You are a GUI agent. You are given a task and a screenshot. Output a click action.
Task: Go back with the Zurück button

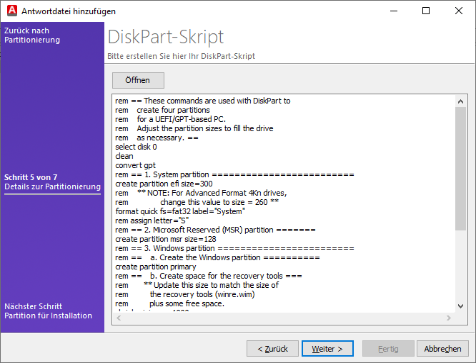pyautogui.click(x=272, y=349)
